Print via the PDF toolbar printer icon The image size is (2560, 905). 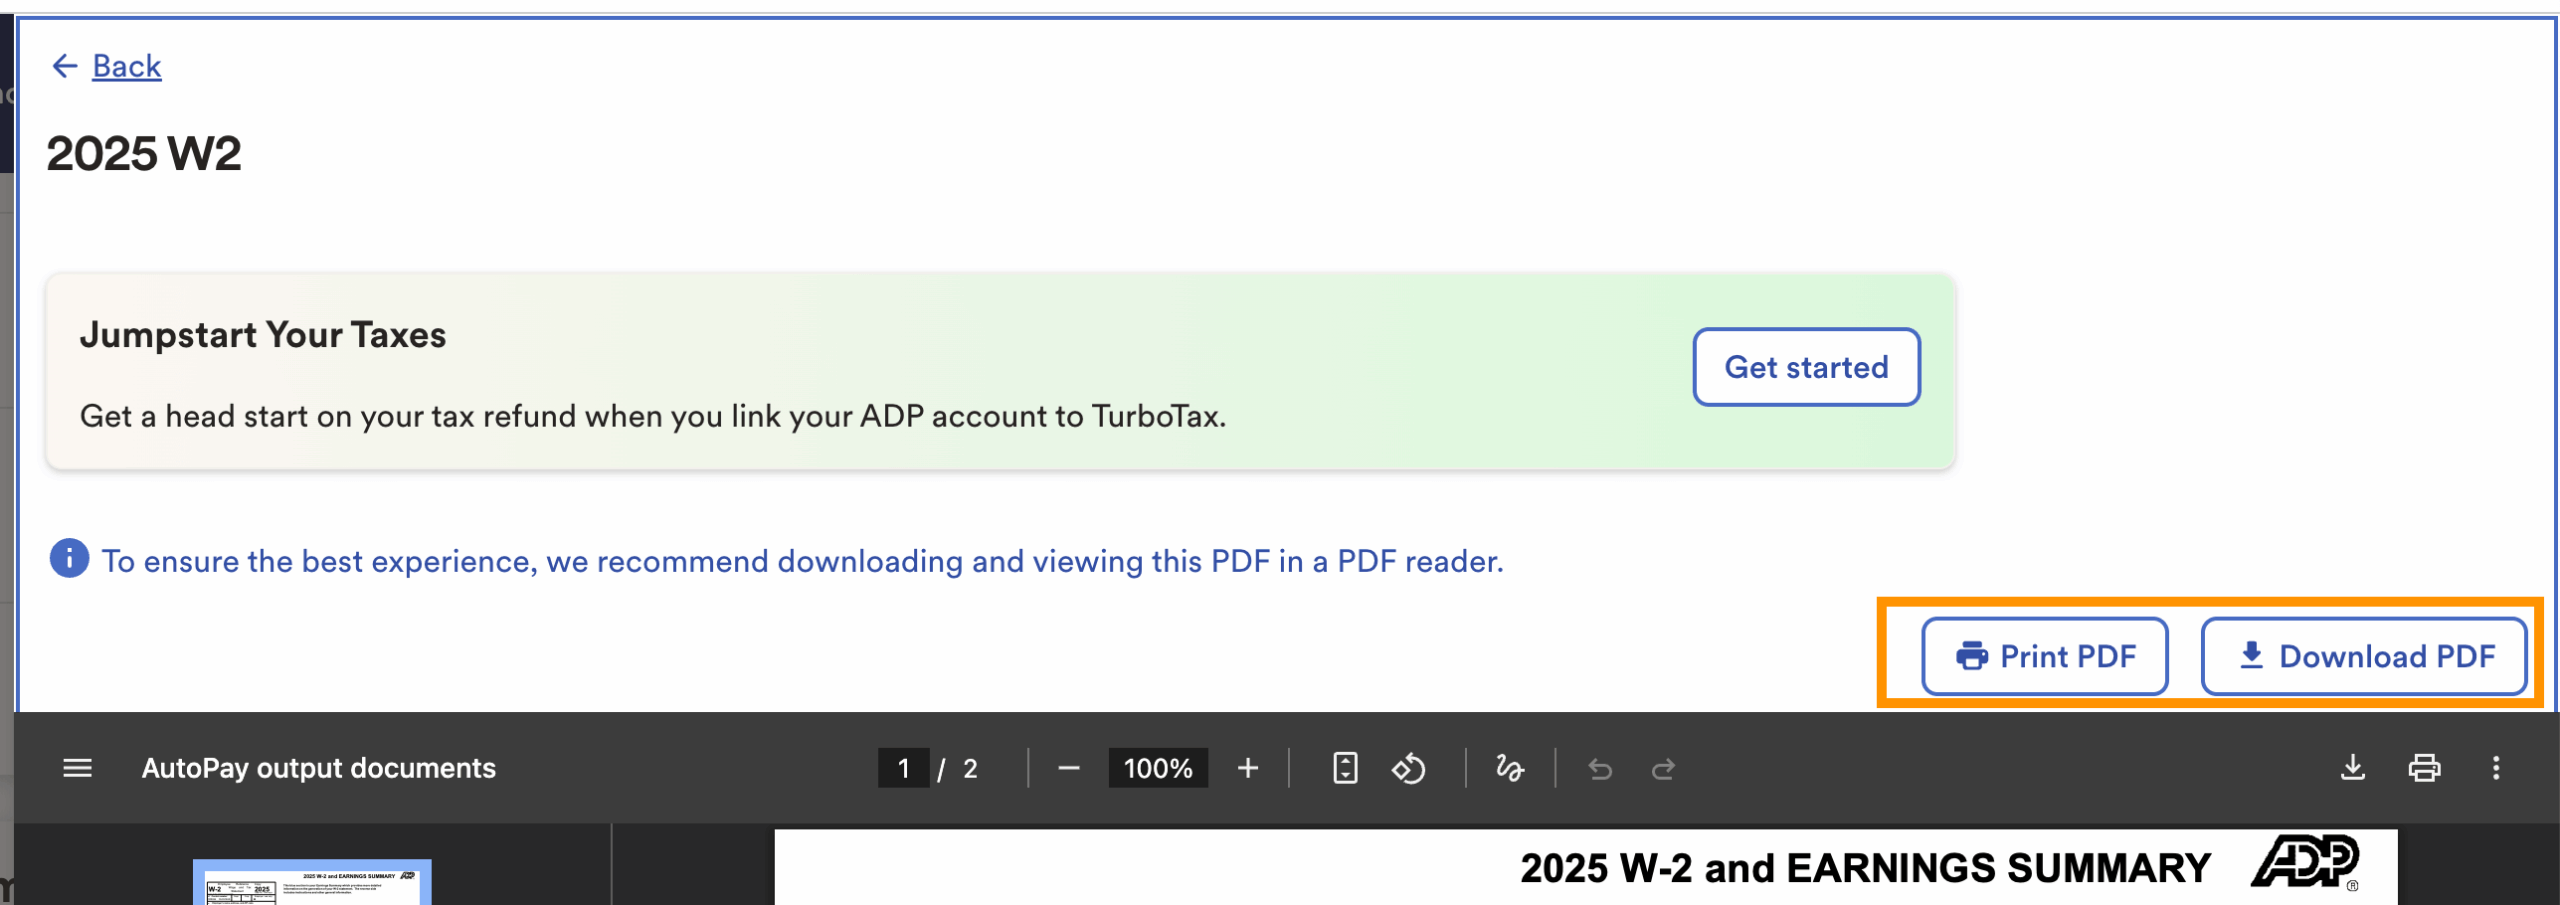click(x=2424, y=768)
